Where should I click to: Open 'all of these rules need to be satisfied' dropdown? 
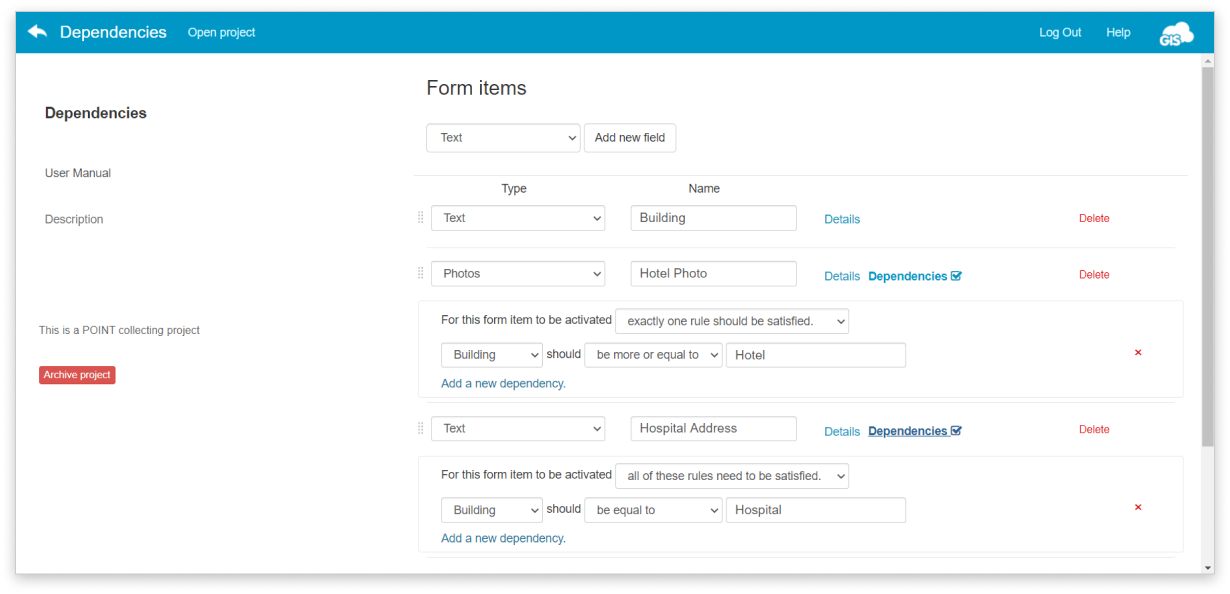click(732, 476)
